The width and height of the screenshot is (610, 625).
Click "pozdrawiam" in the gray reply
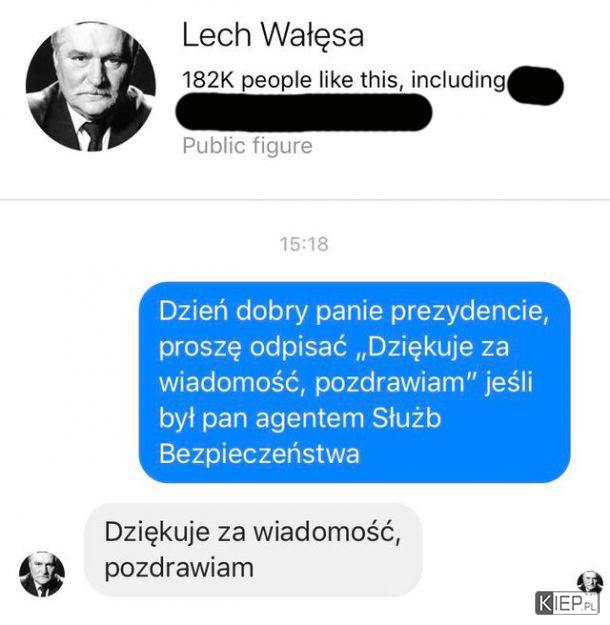(x=179, y=568)
